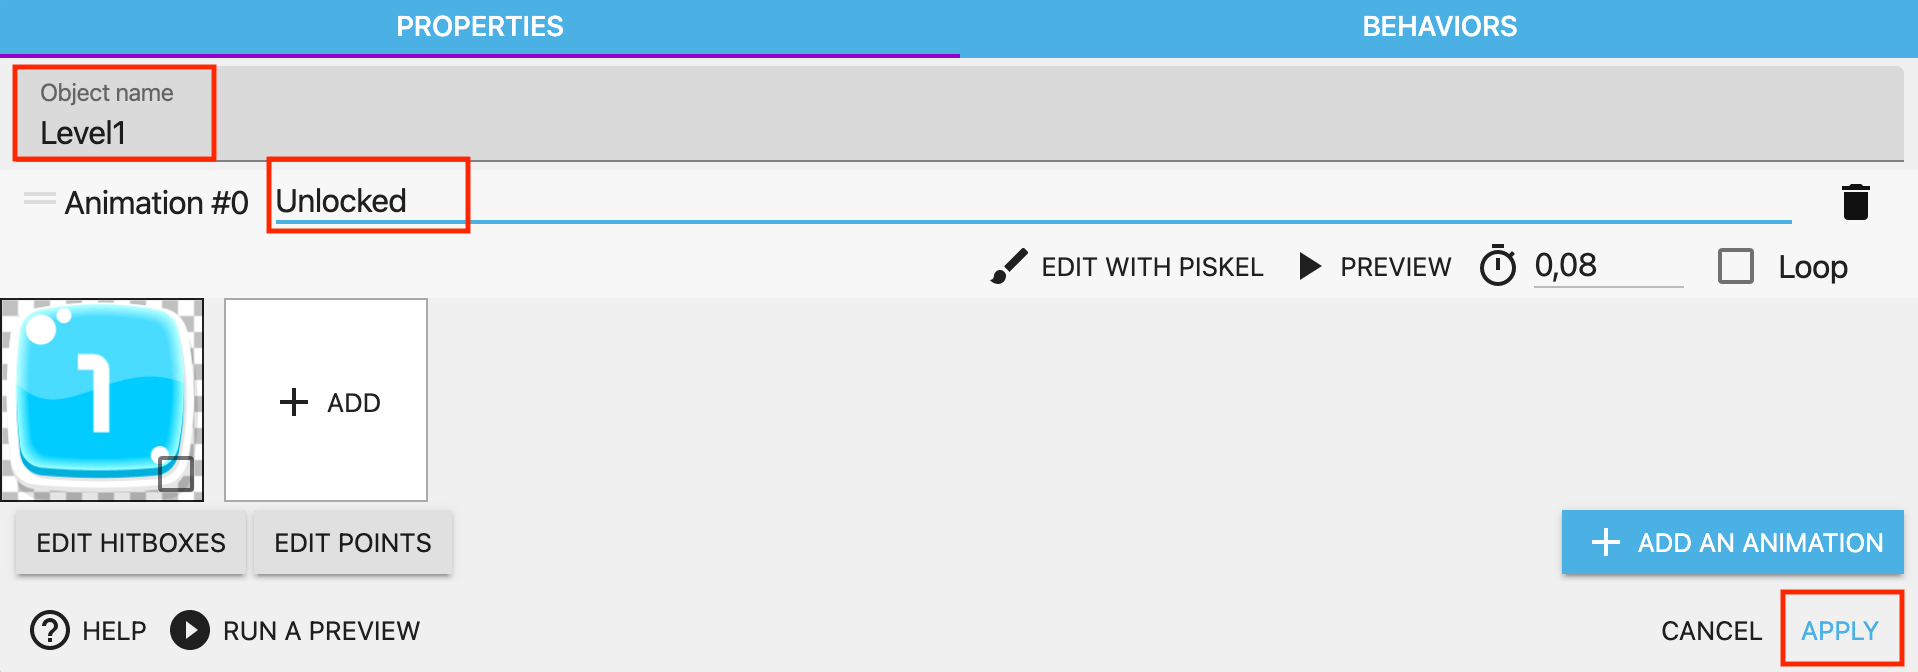Screen dimensions: 1918x672
Task: Click the stopwatch timer icon
Action: pyautogui.click(x=1497, y=266)
